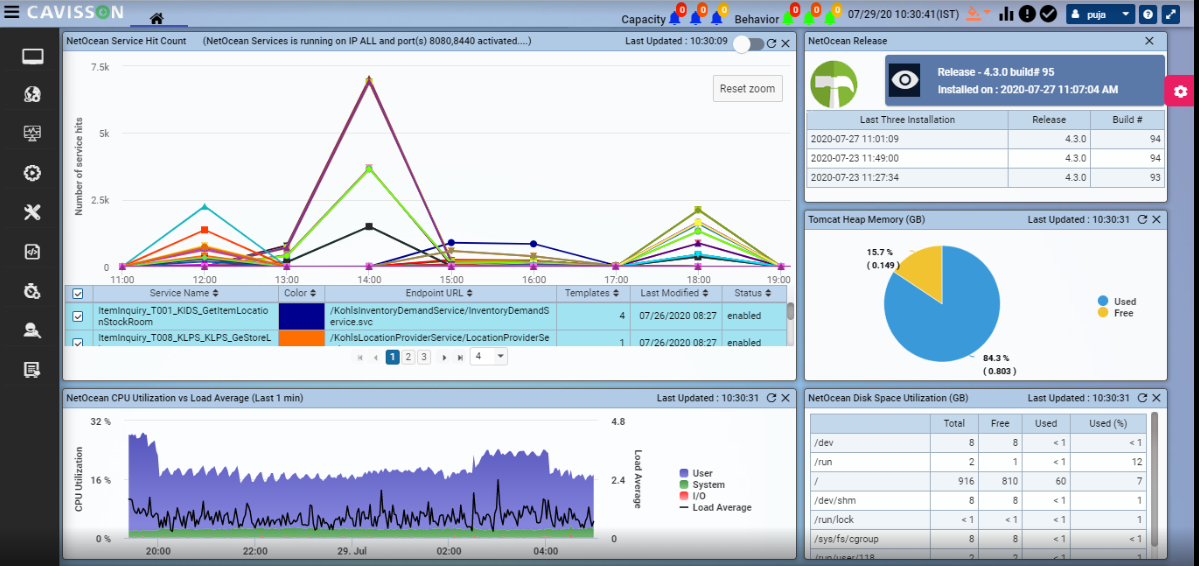Refresh the NetOcean Service Hit Count panel
This screenshot has height=566, width=1199.
tap(772, 44)
